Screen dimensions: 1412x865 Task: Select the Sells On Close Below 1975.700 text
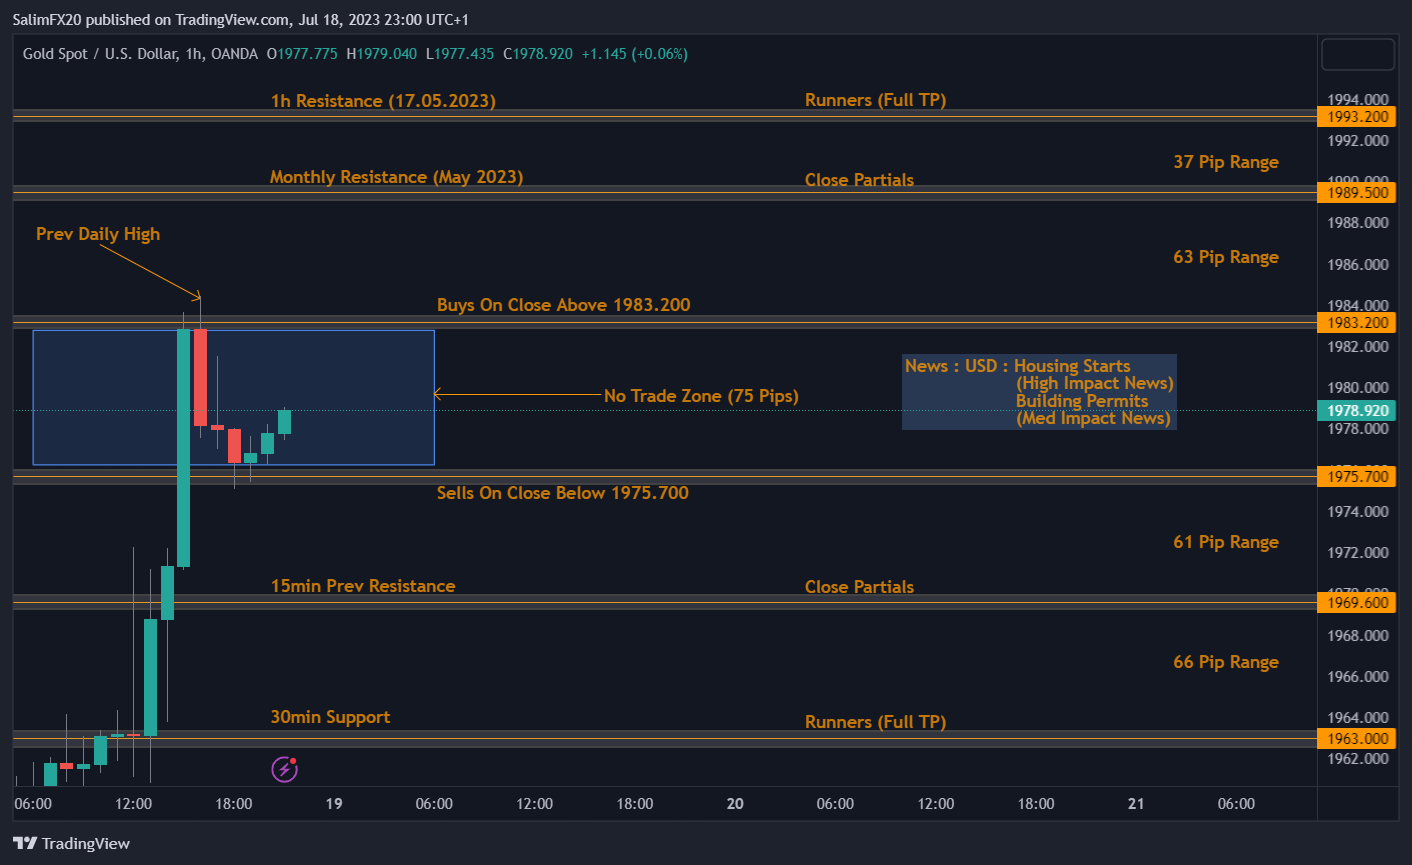(562, 493)
